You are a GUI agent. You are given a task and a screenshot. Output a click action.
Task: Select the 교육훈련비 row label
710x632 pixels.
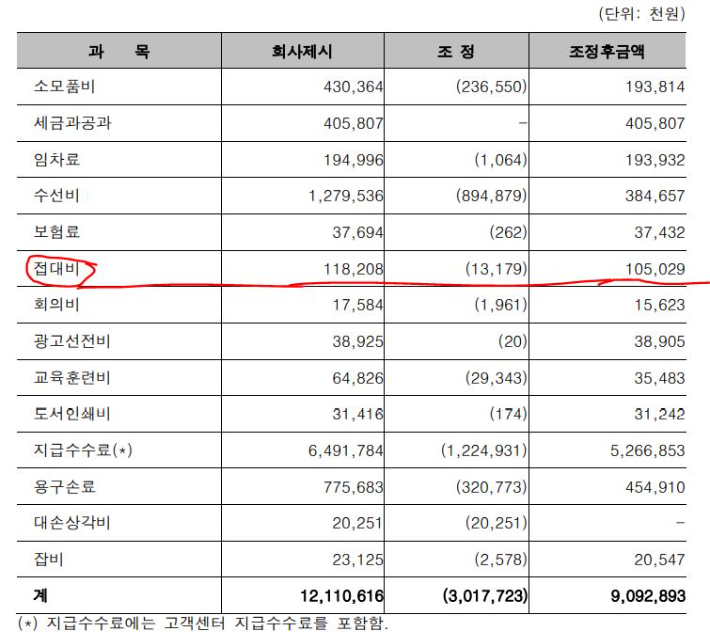72,378
